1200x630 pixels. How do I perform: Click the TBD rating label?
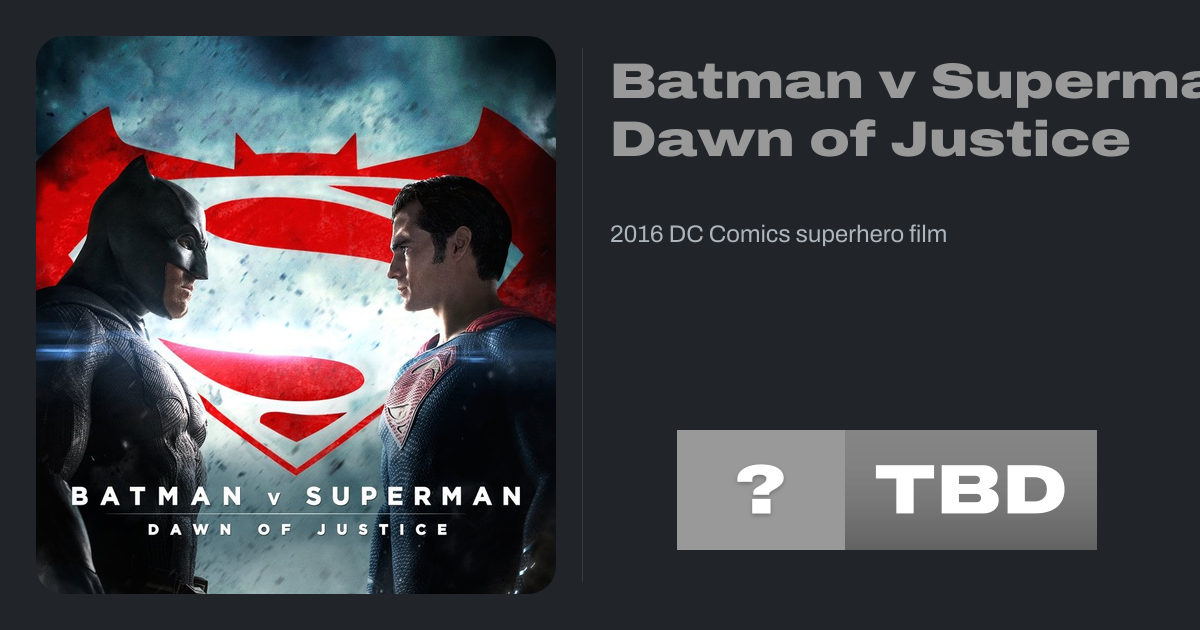[x=970, y=490]
